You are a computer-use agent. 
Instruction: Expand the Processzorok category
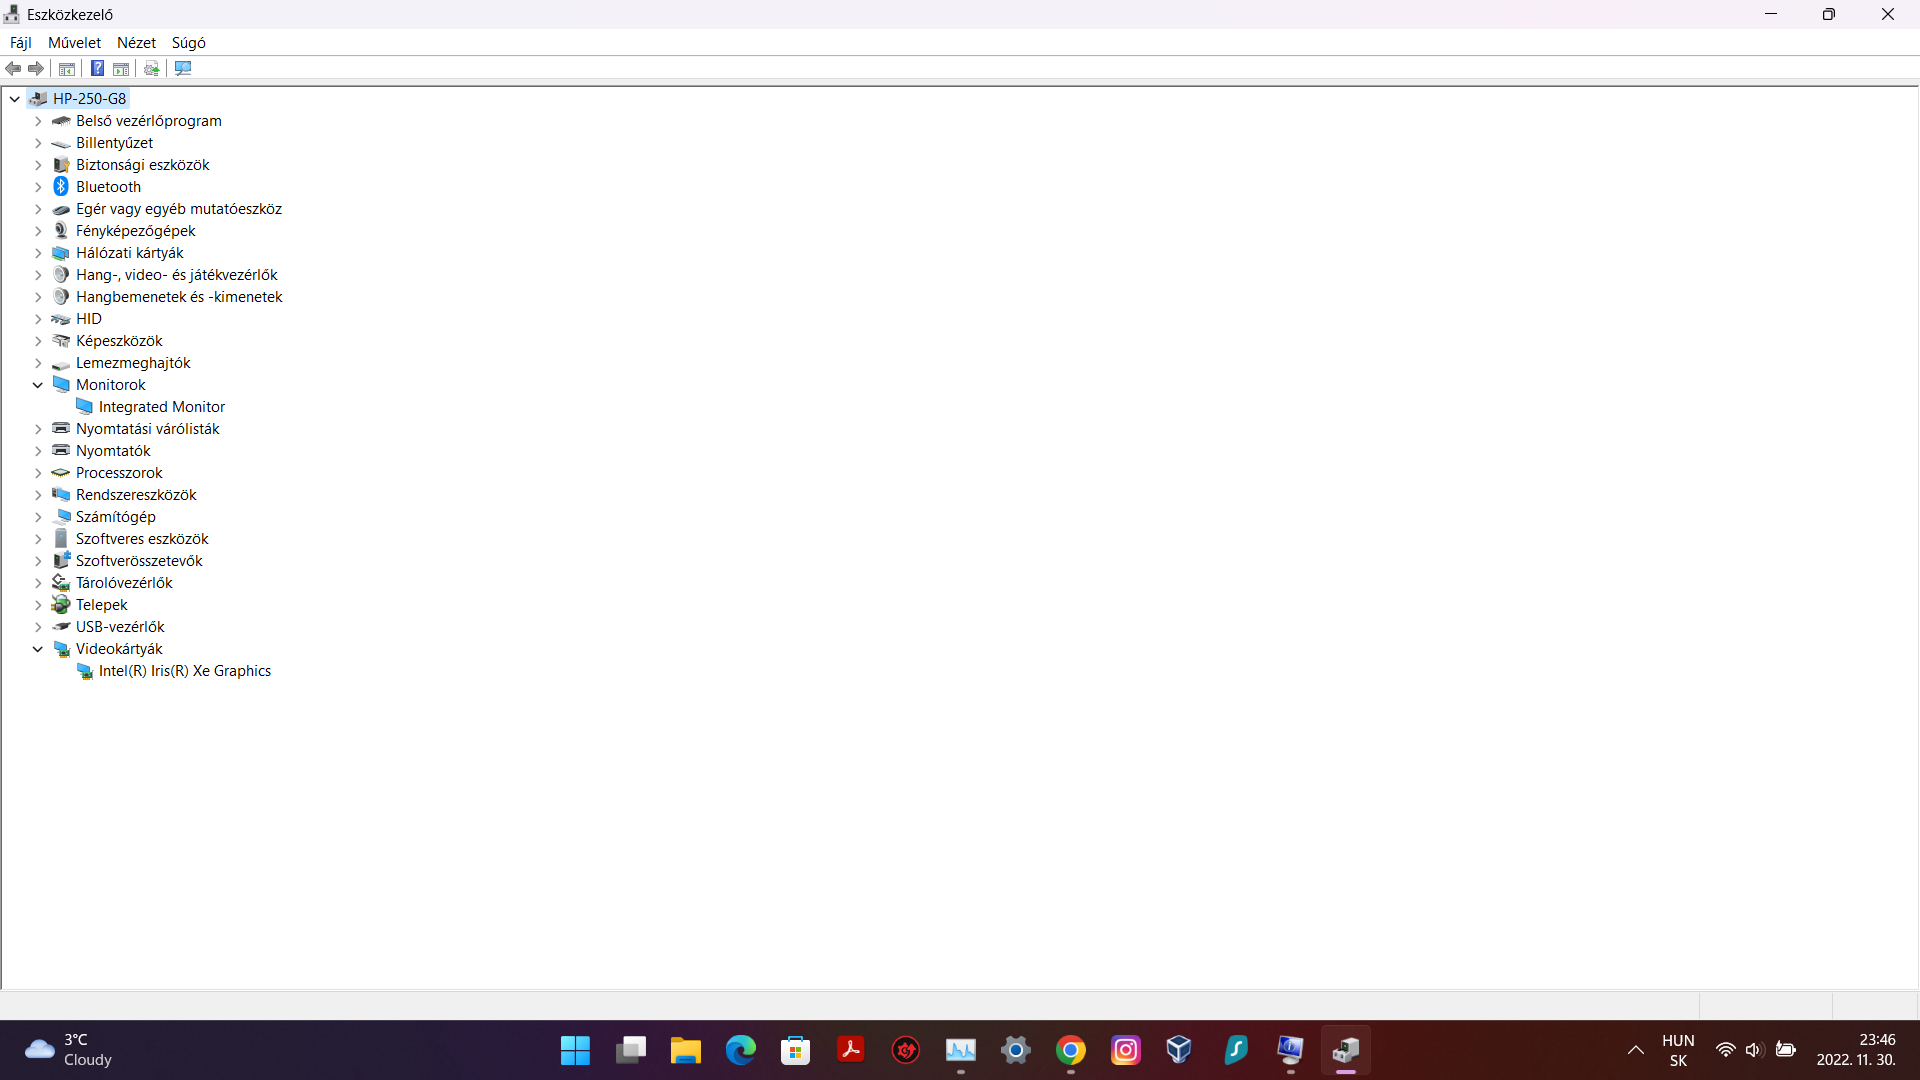(x=38, y=473)
